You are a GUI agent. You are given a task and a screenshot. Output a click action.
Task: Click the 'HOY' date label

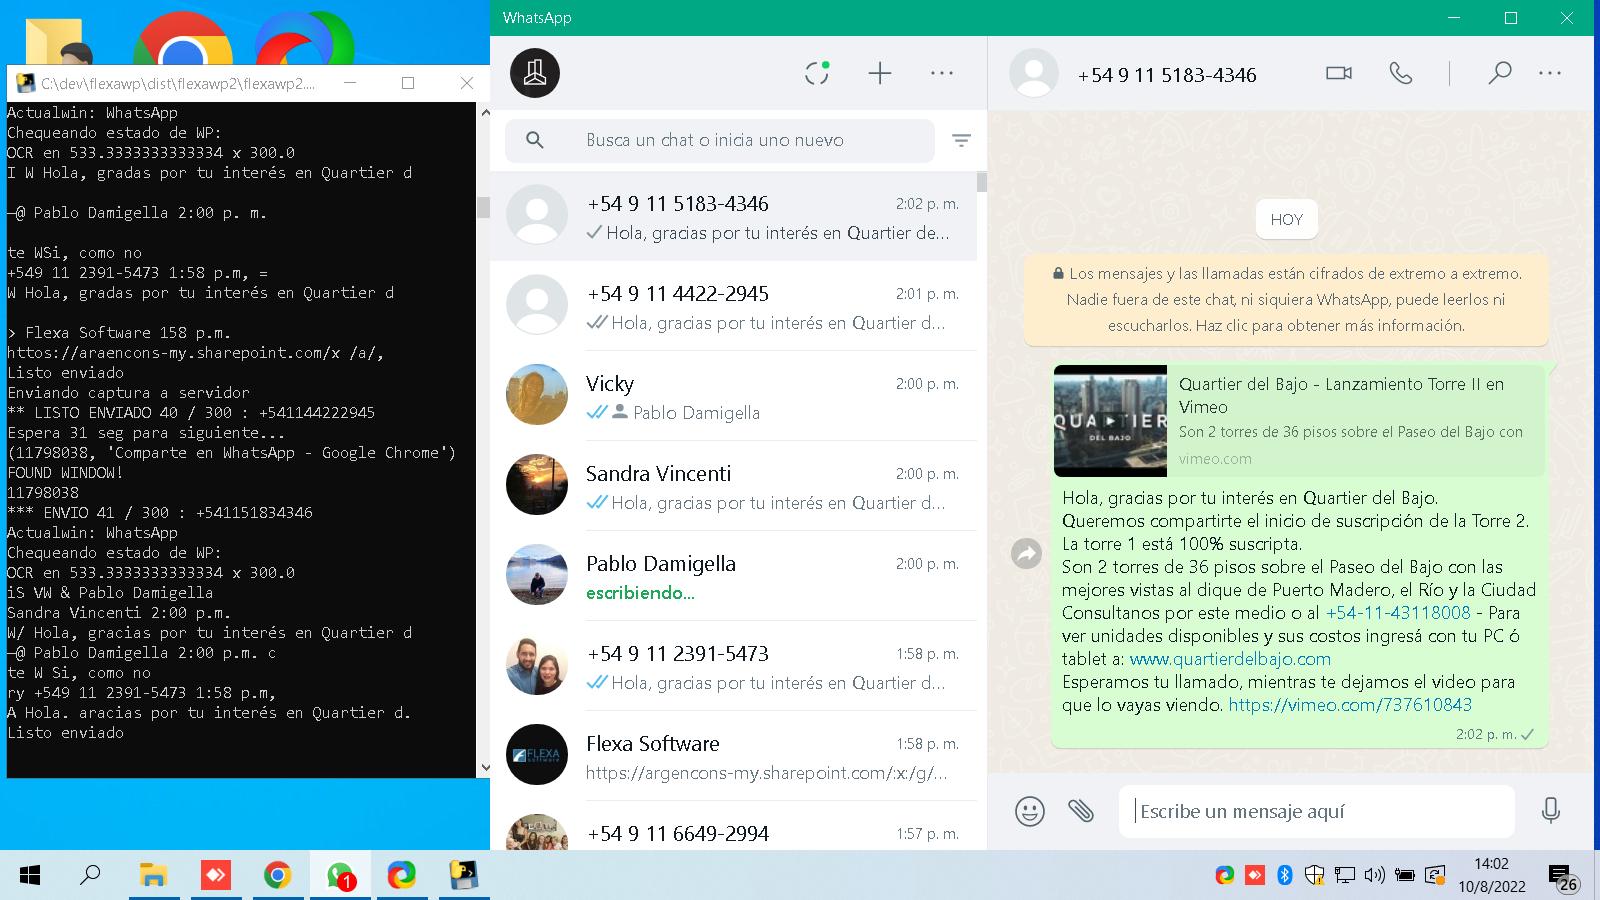pyautogui.click(x=1286, y=219)
